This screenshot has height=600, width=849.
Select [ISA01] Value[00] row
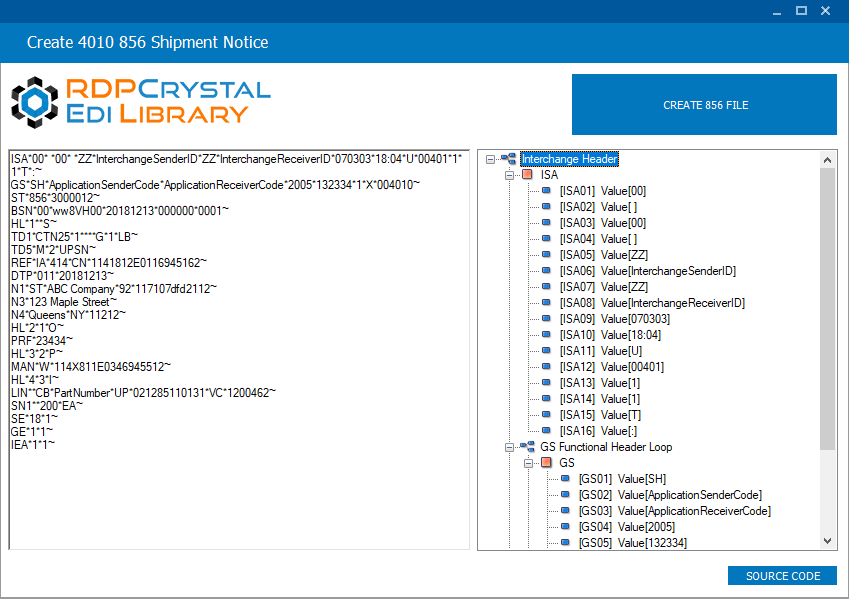[x=603, y=191]
